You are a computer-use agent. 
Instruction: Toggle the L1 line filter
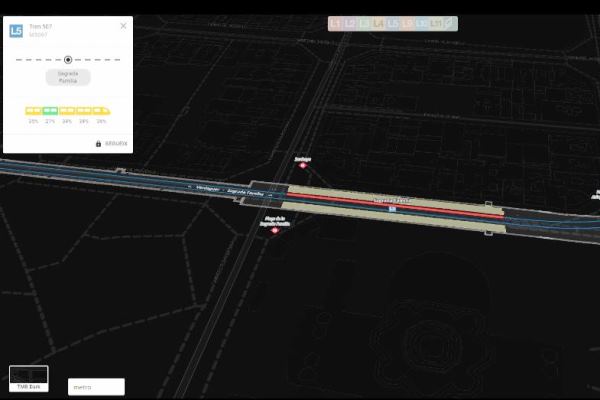(336, 23)
